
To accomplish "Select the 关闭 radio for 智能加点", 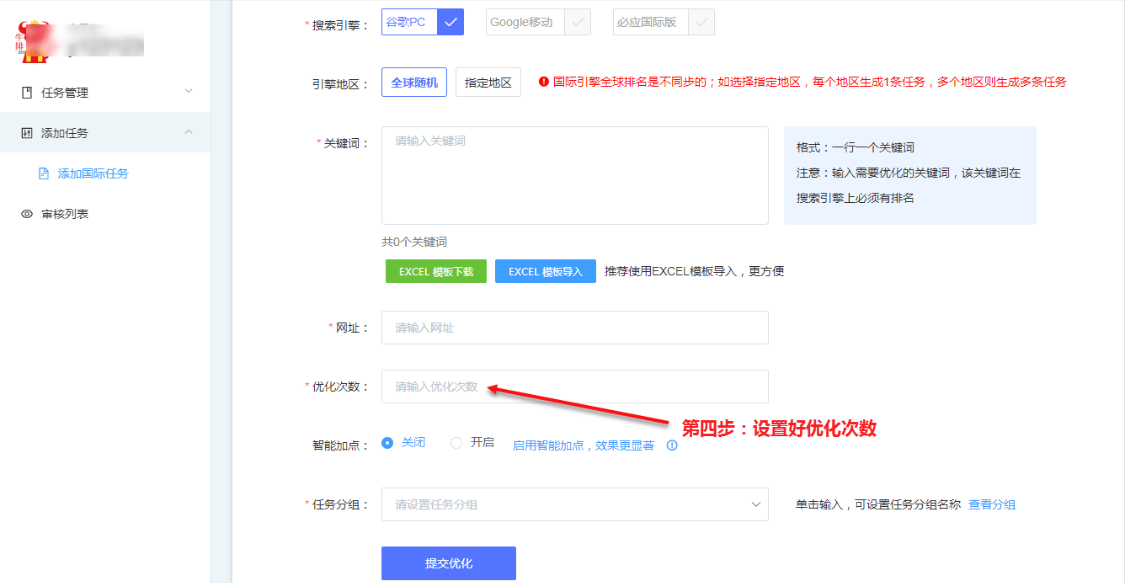I will click(x=388, y=443).
